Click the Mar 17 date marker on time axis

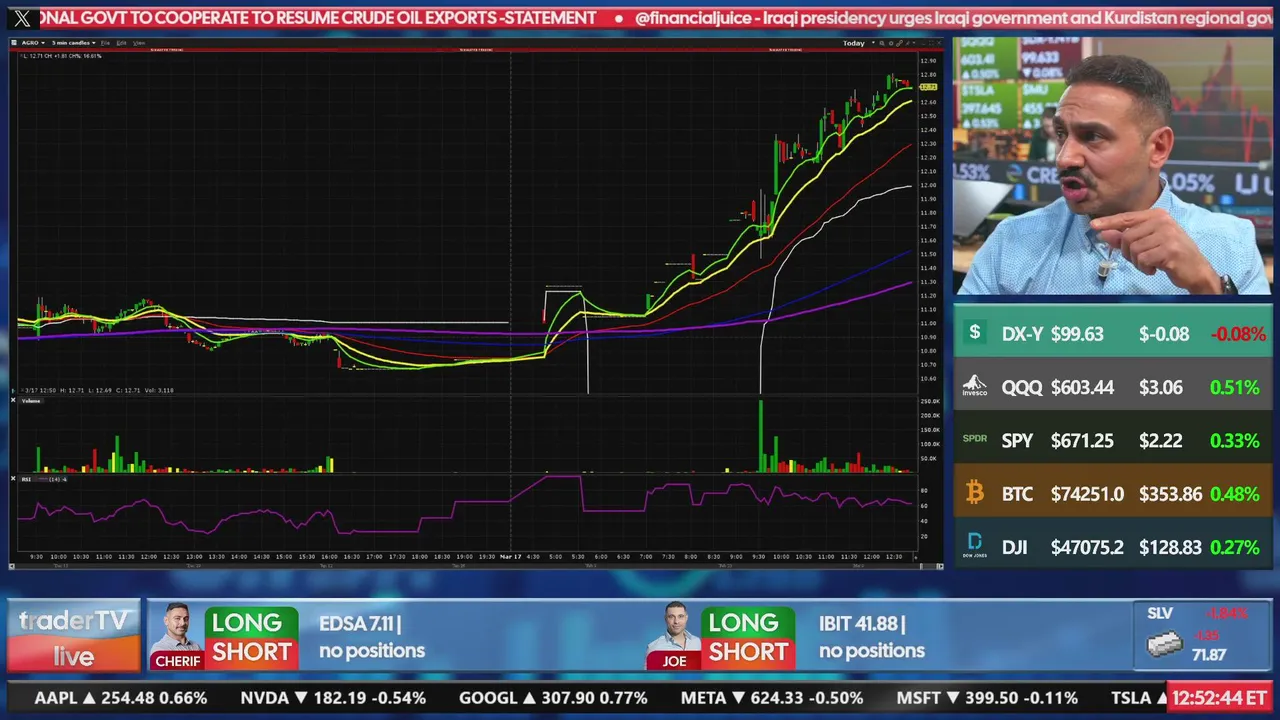511,556
